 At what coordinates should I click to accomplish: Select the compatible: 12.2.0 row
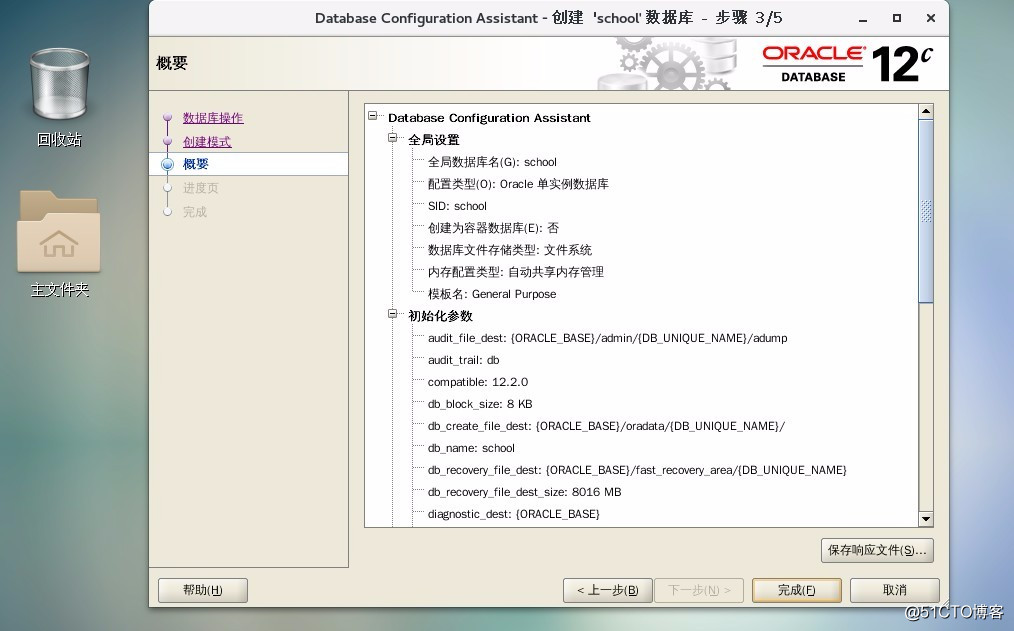click(478, 381)
